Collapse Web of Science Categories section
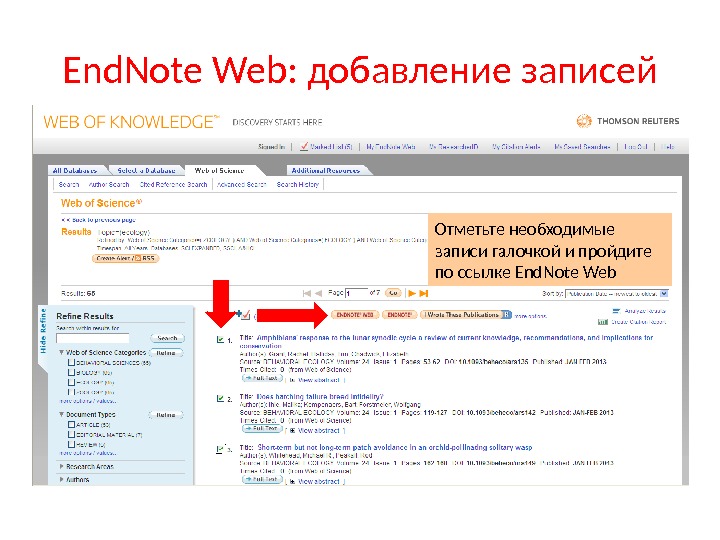This screenshot has height=540, width=720. click(62, 353)
